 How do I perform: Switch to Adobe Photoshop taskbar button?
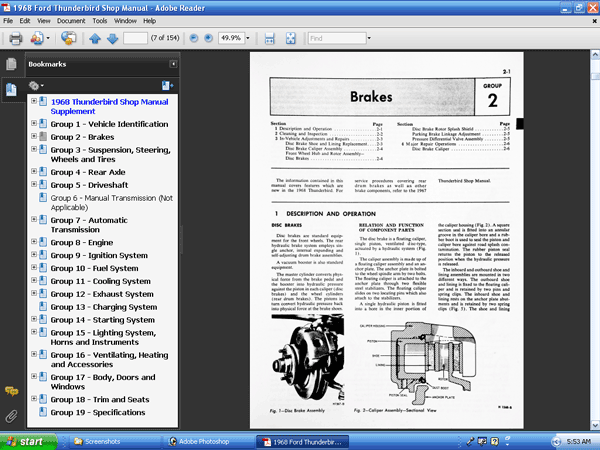208,442
